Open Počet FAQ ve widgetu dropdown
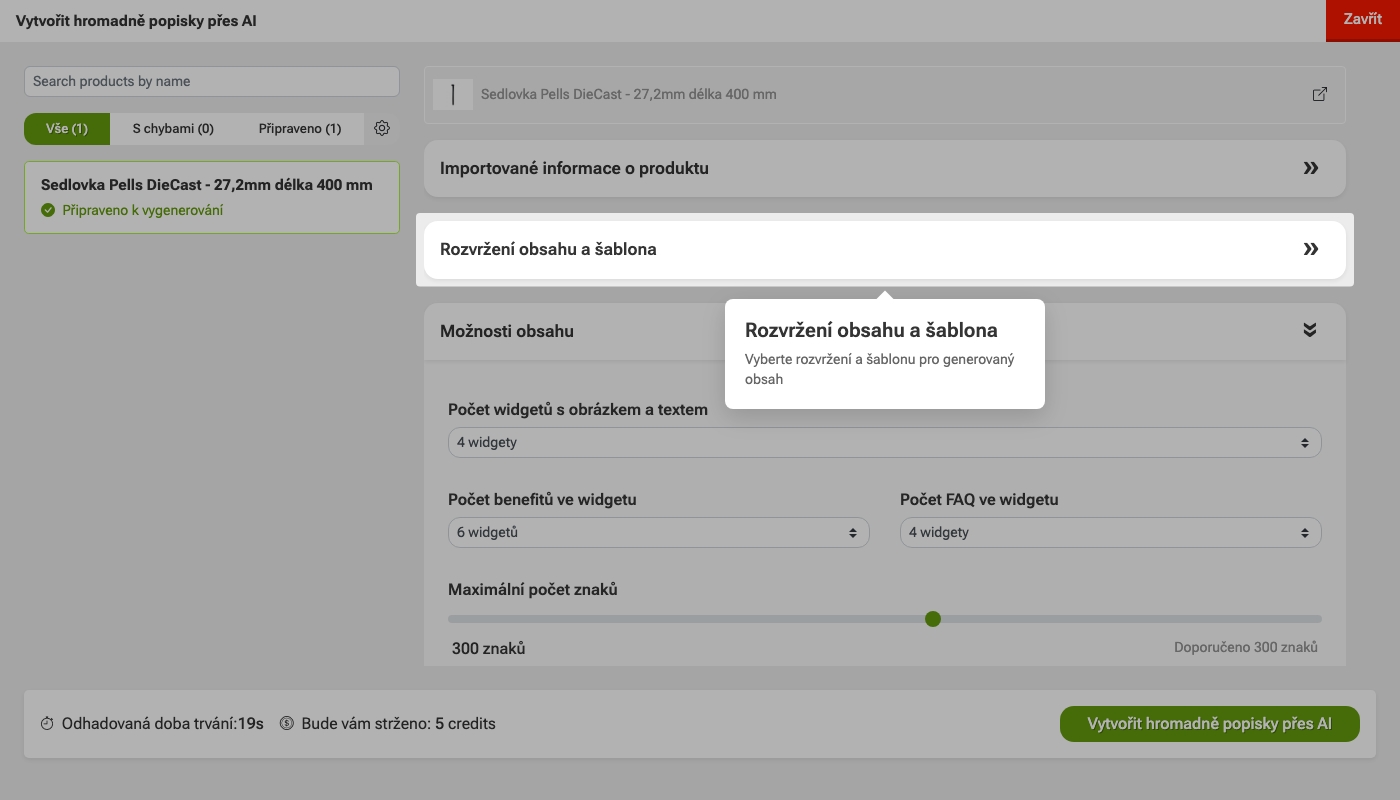This screenshot has width=1400, height=800. coord(1111,532)
